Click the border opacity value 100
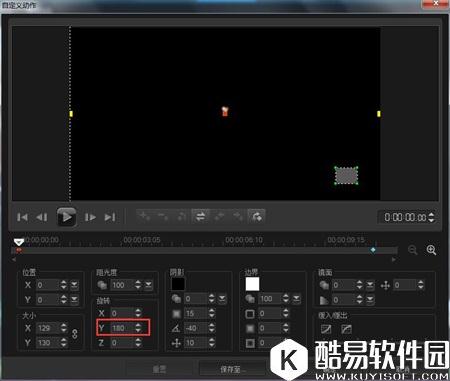The height and width of the screenshot is (381, 450). (270, 299)
